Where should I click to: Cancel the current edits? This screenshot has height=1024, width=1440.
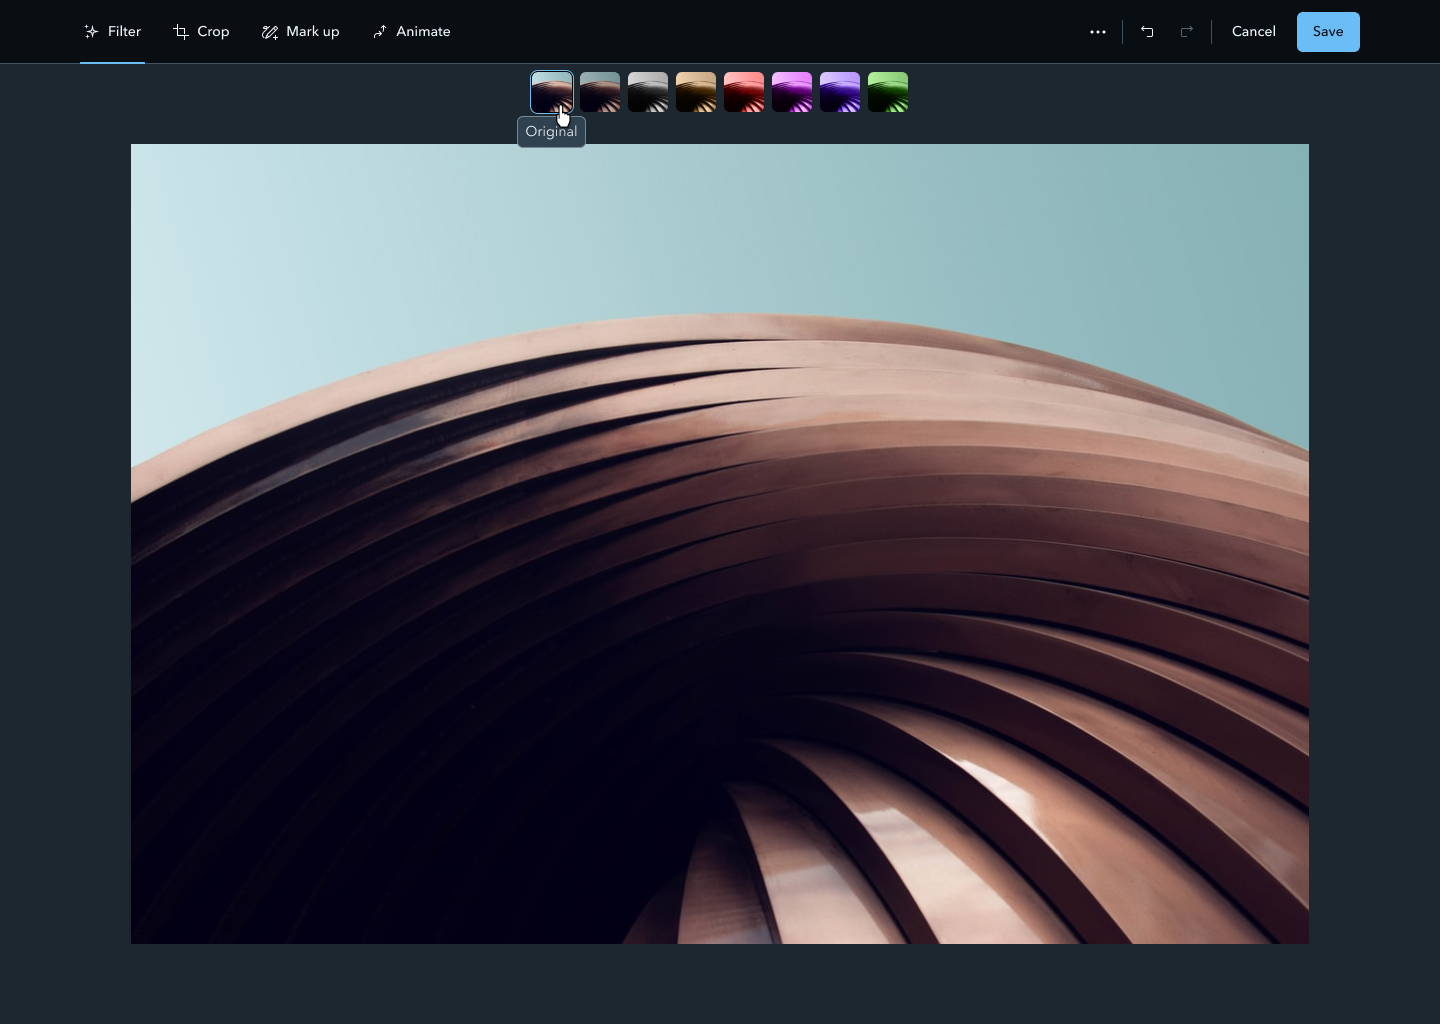click(1253, 31)
